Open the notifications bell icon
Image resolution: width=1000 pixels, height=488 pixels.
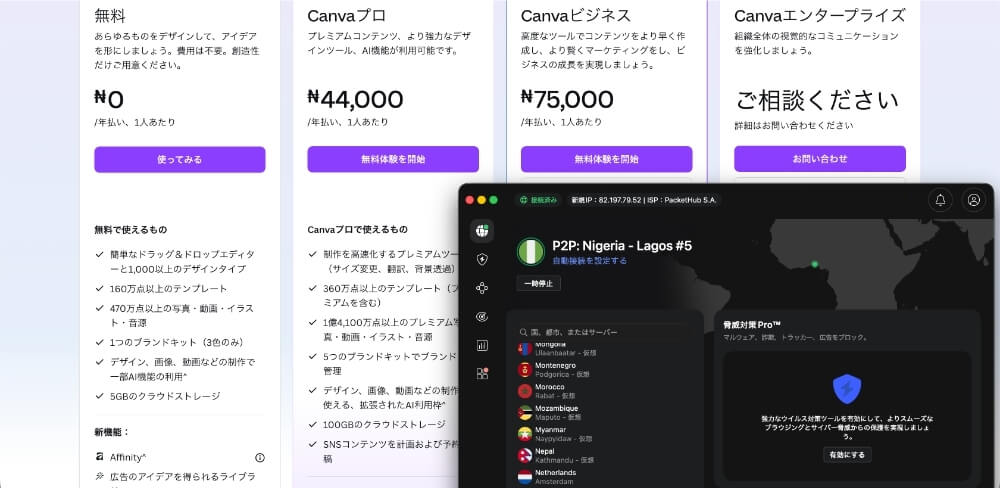[x=940, y=200]
